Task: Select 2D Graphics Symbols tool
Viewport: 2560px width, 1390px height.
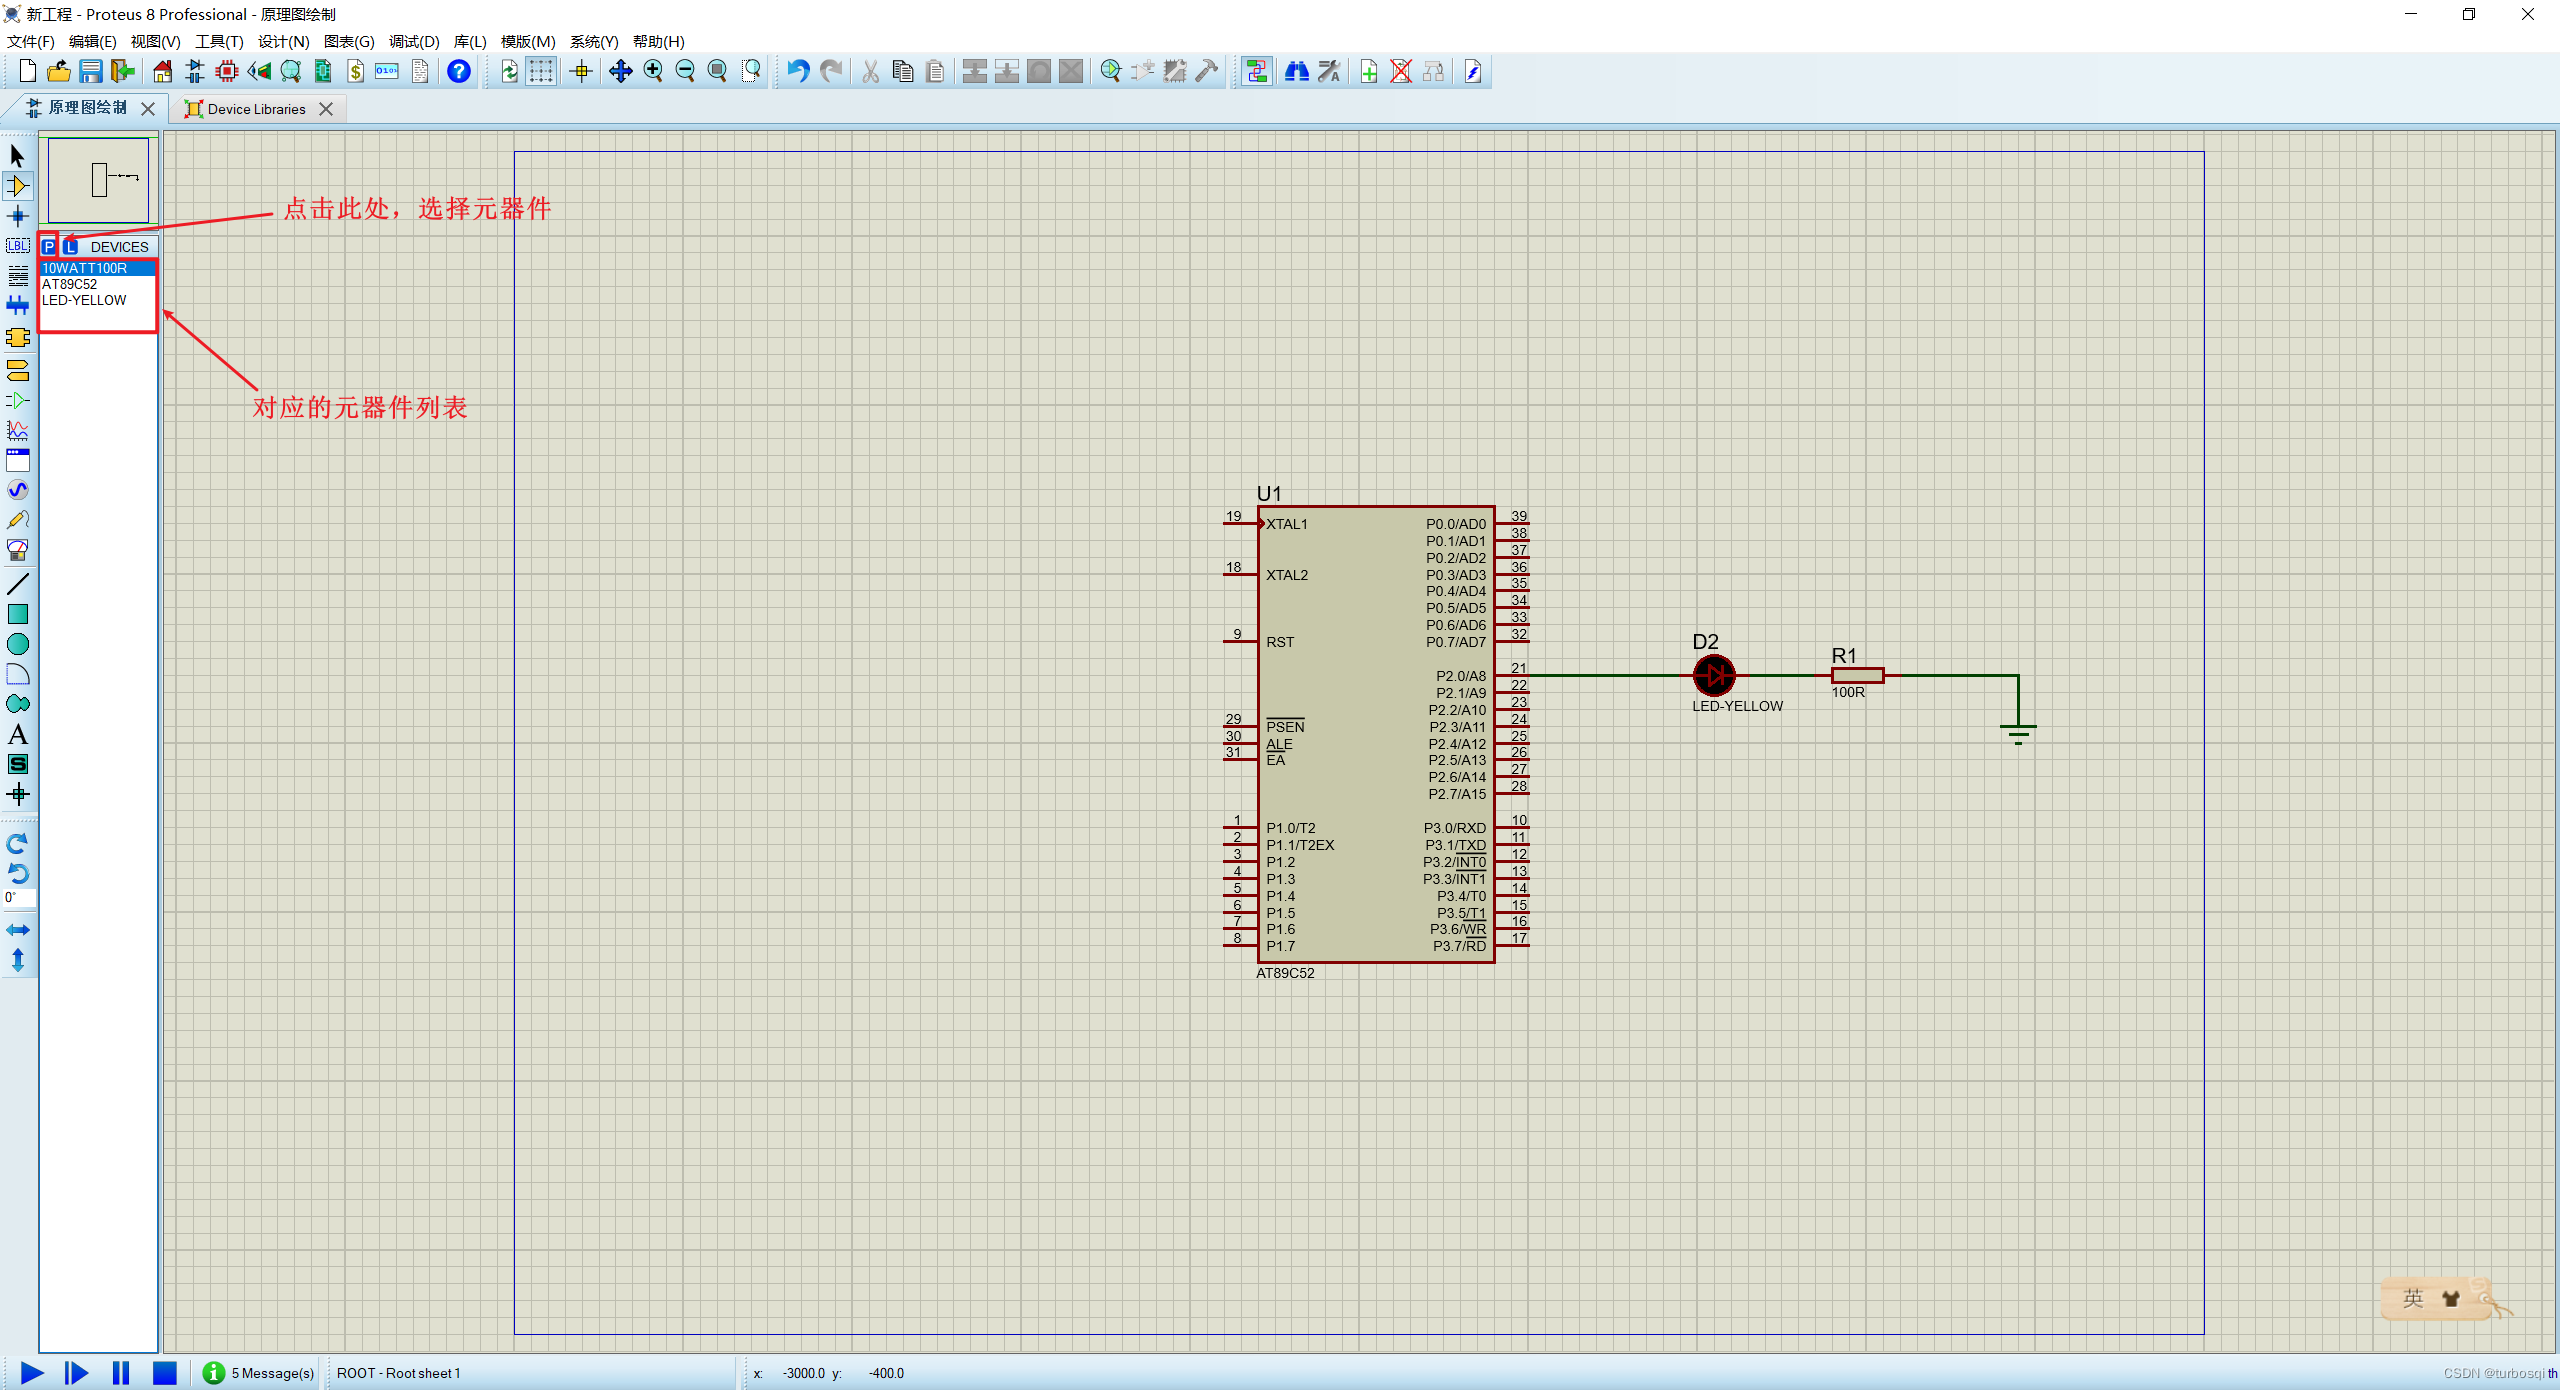Action: pos(17,764)
